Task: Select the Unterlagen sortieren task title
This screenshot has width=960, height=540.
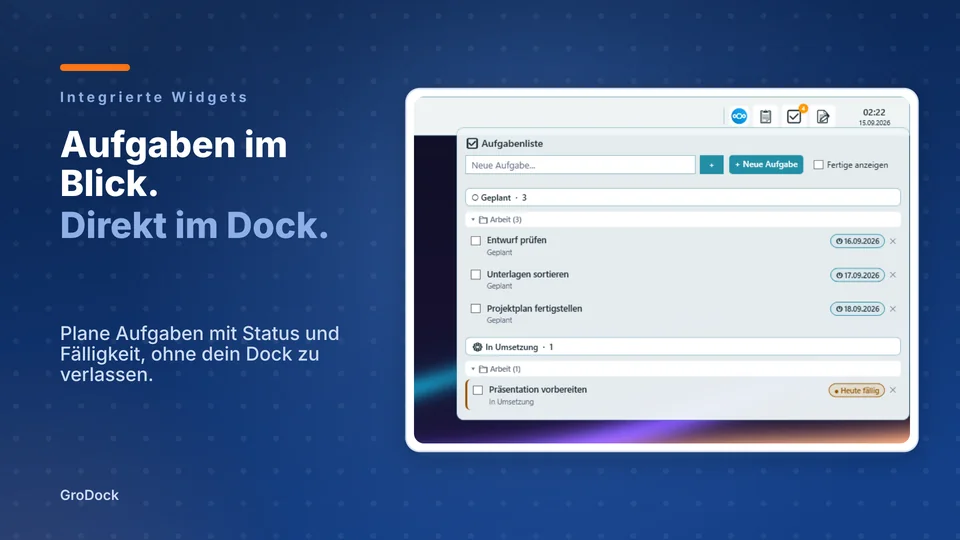Action: point(527,274)
